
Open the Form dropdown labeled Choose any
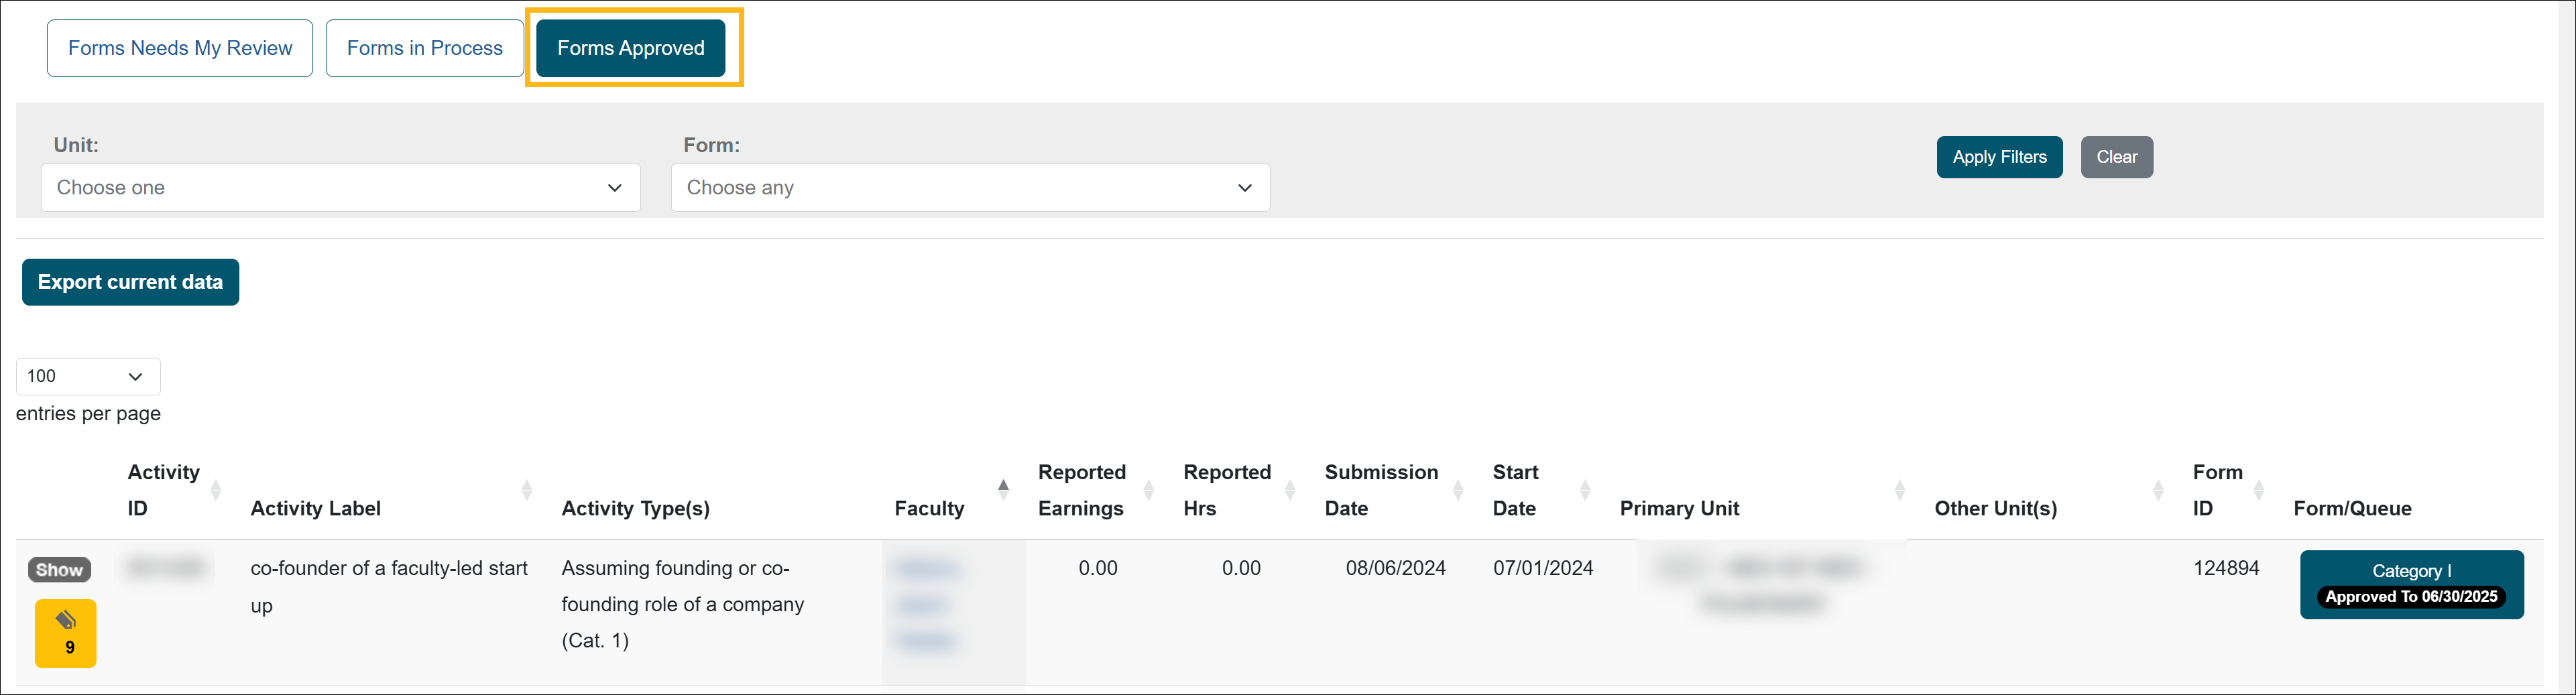(x=969, y=187)
